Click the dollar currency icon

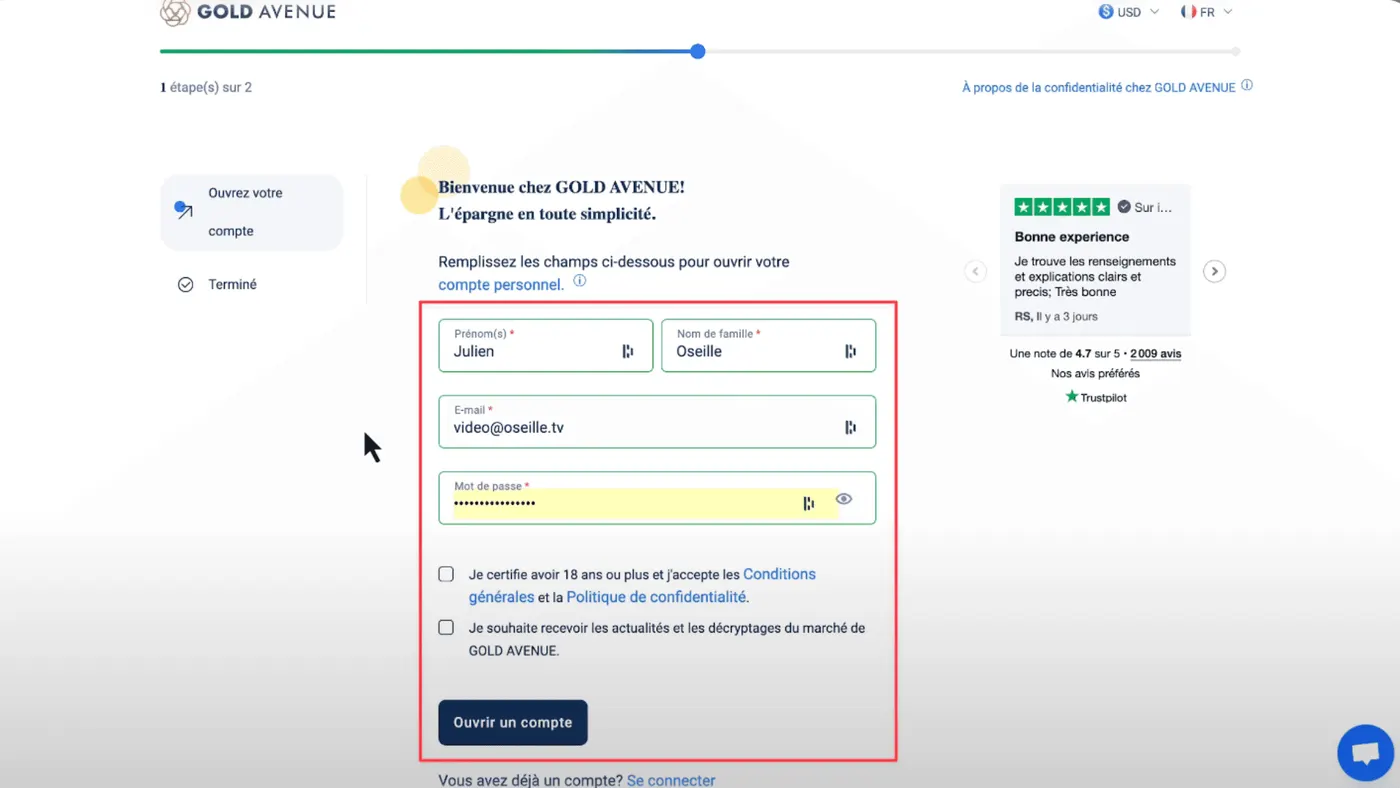point(1106,12)
